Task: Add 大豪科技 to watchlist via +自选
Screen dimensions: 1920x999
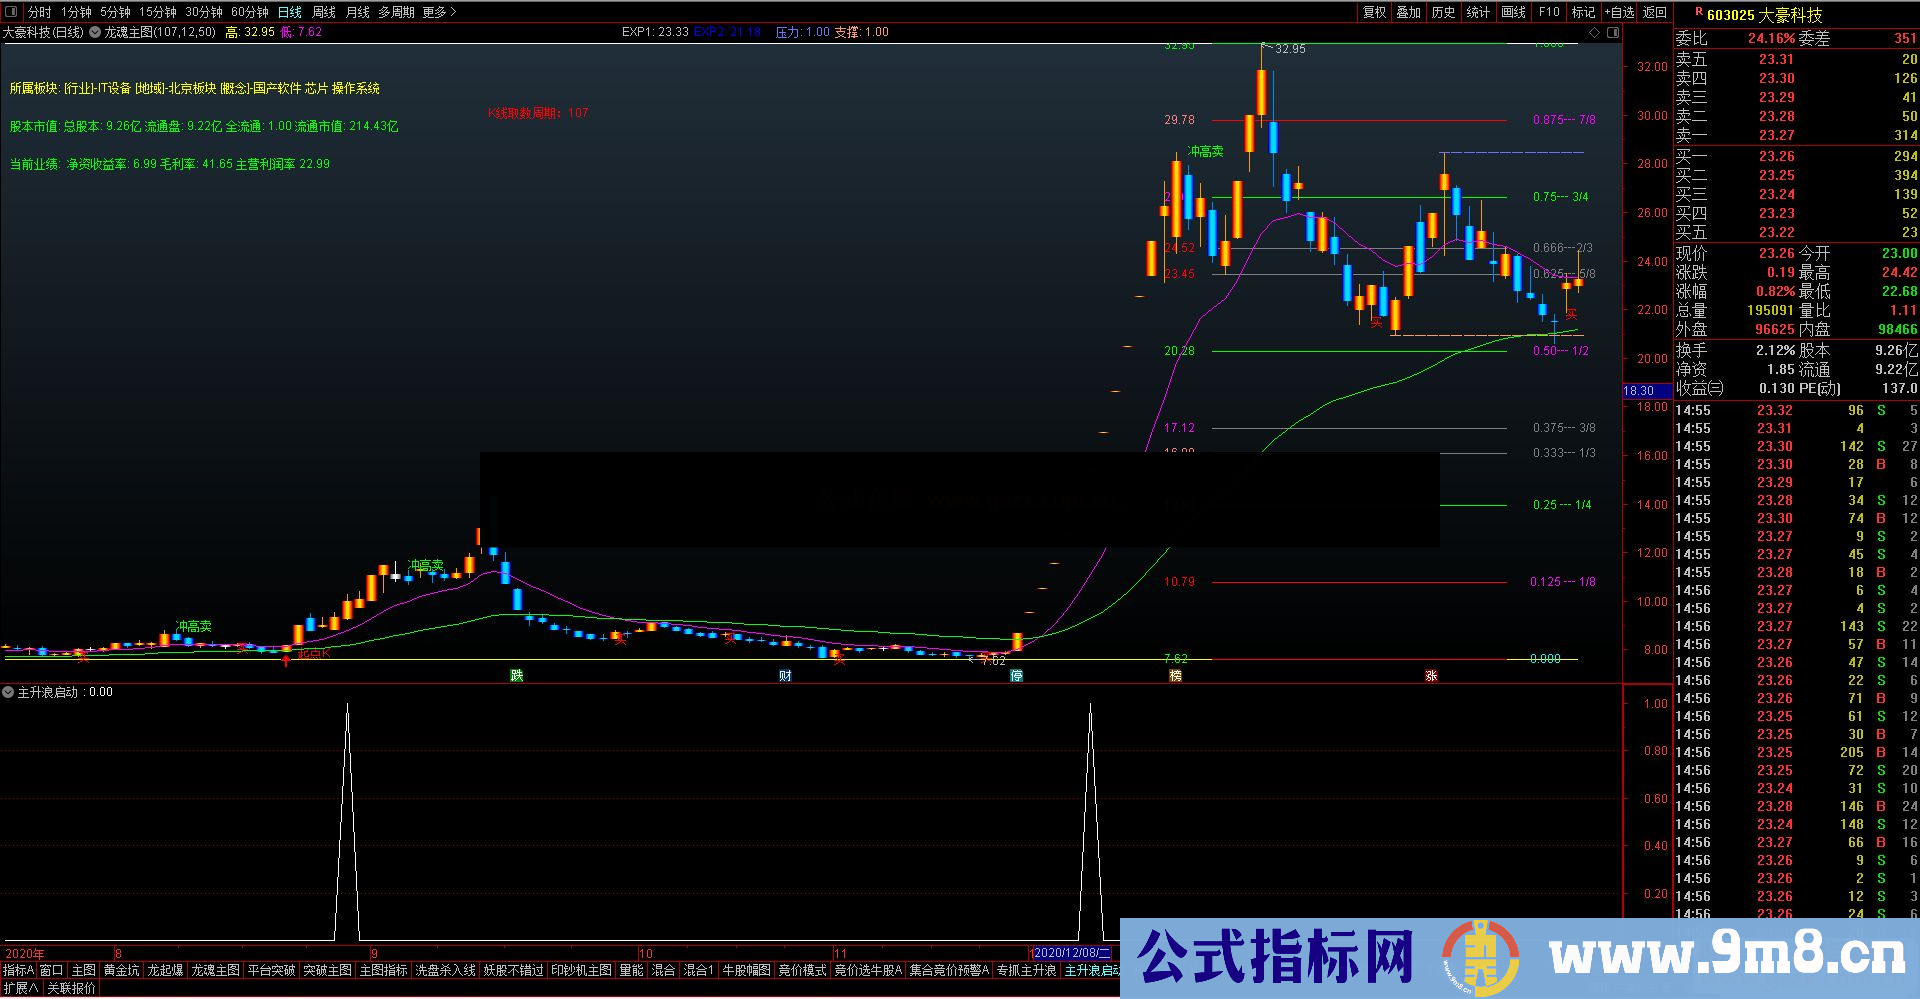Action: [x=1620, y=12]
